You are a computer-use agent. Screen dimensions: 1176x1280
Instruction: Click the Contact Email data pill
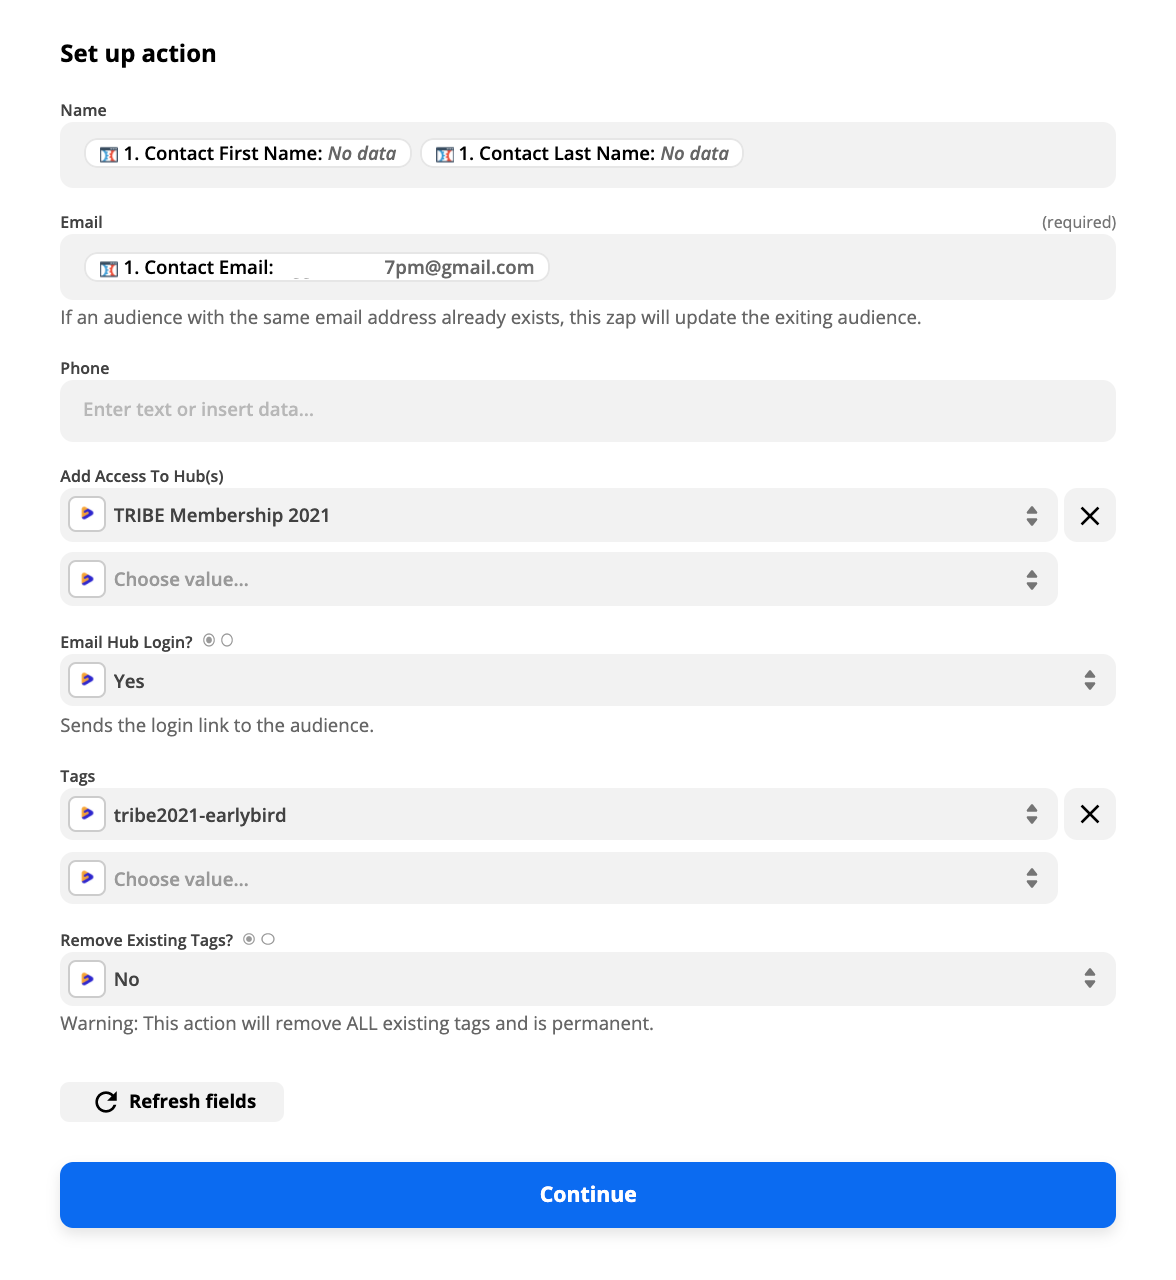coord(317,267)
